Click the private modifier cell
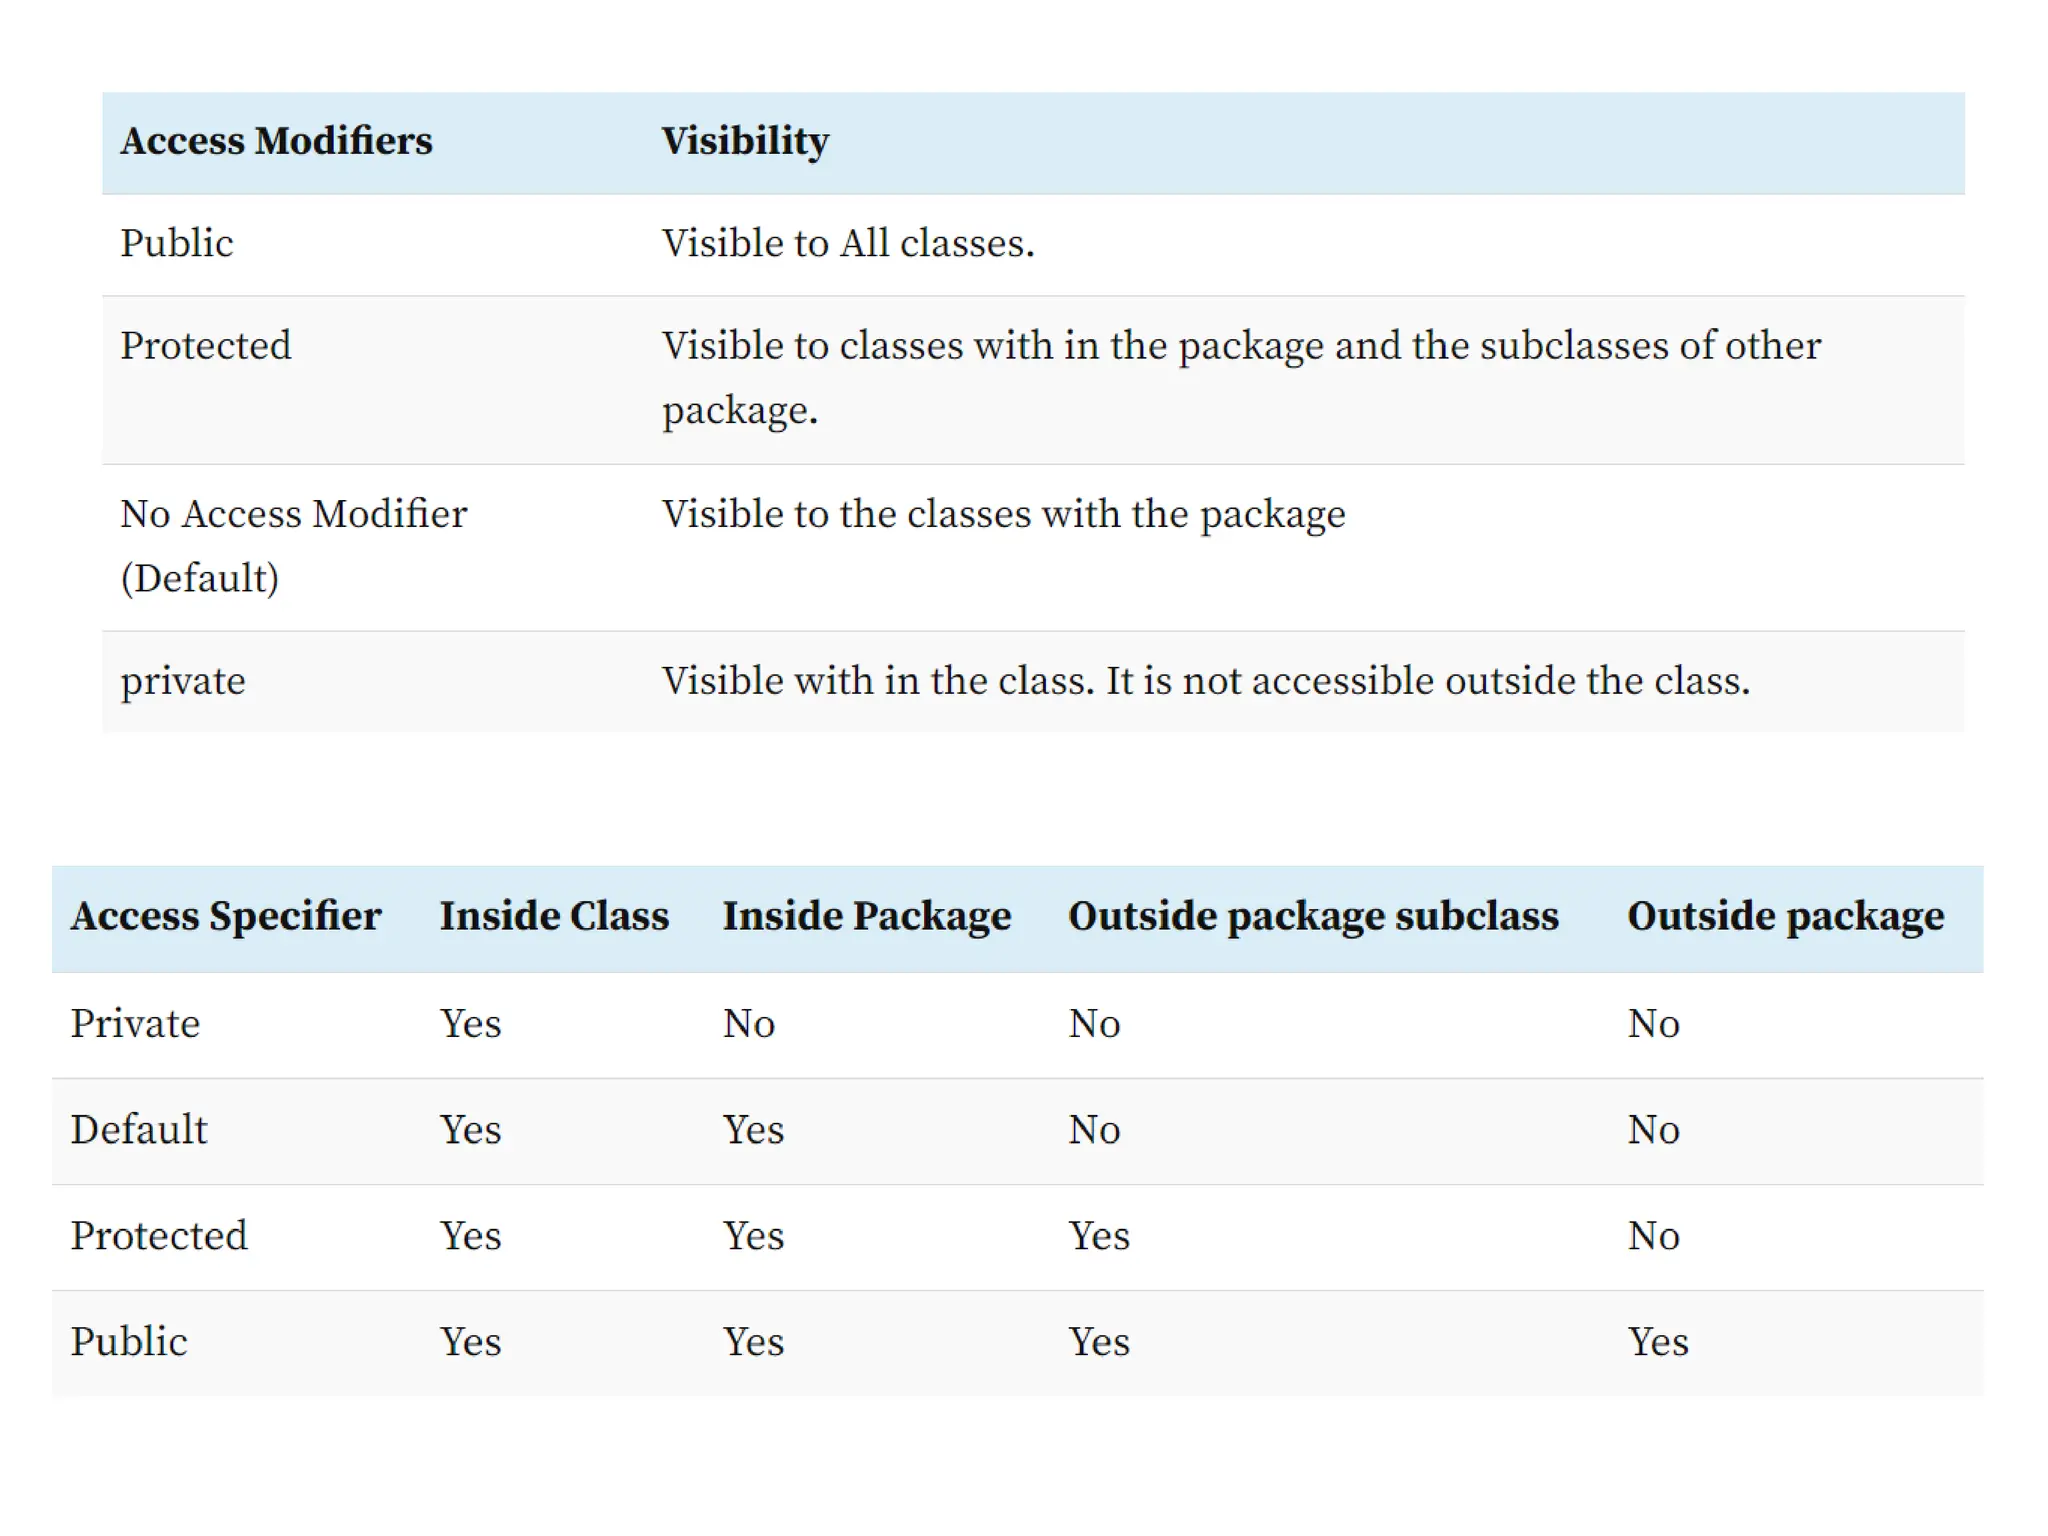Image resolution: width=2048 pixels, height=1536 pixels. 183,682
